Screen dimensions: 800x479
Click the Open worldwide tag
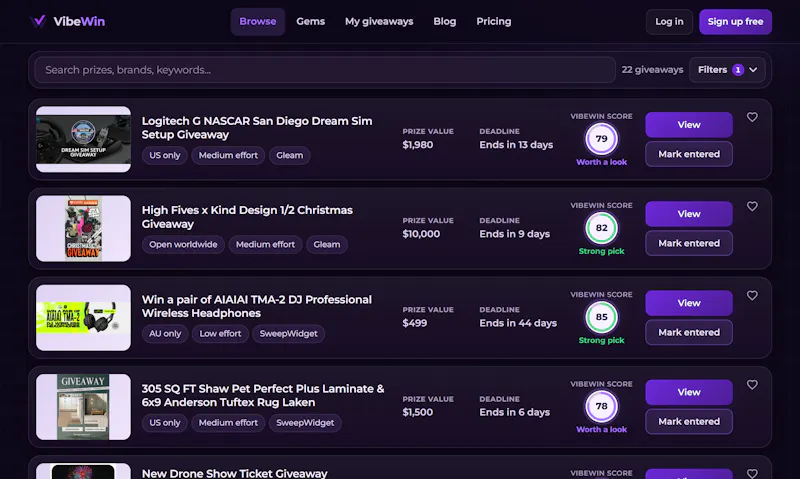[x=183, y=244]
